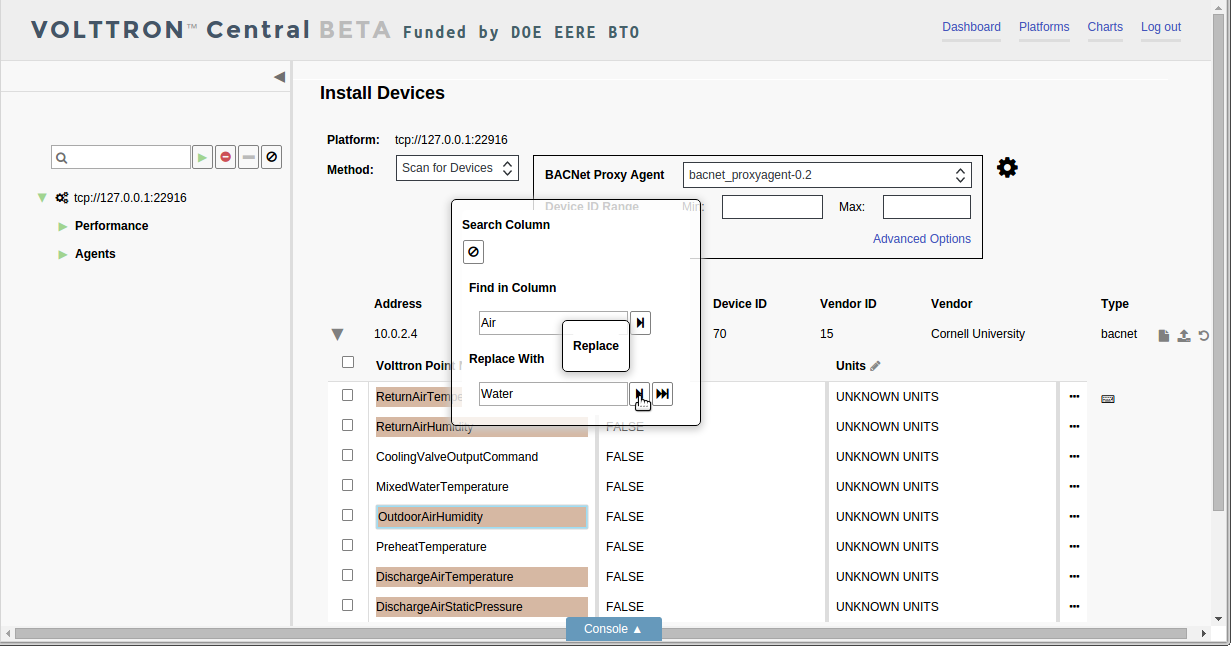Check the DischargeAirStaticPressure row checkbox

coord(348,605)
